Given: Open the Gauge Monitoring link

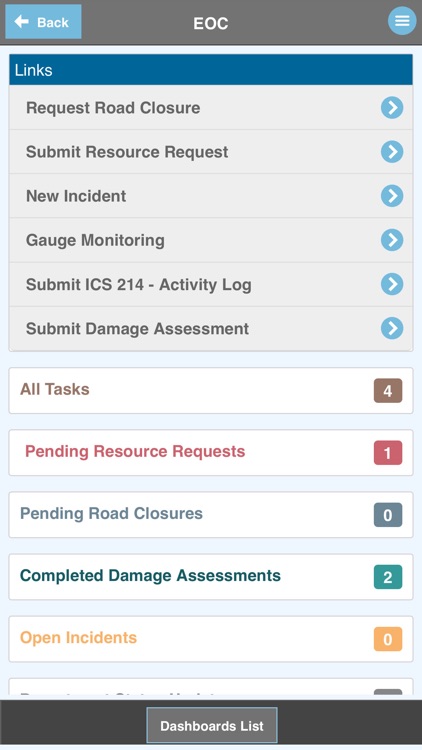Looking at the screenshot, I should [211, 240].
